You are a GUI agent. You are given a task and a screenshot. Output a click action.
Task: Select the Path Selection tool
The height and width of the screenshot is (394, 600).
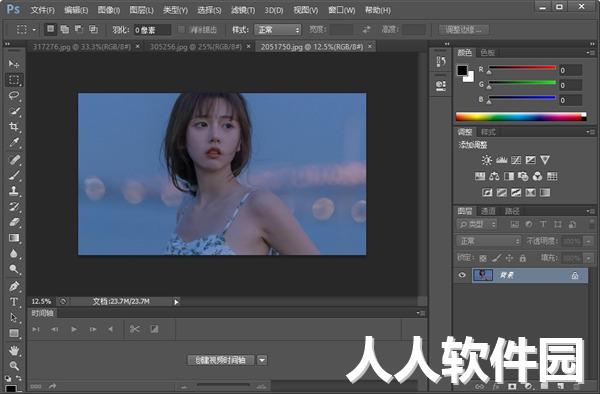[14, 317]
